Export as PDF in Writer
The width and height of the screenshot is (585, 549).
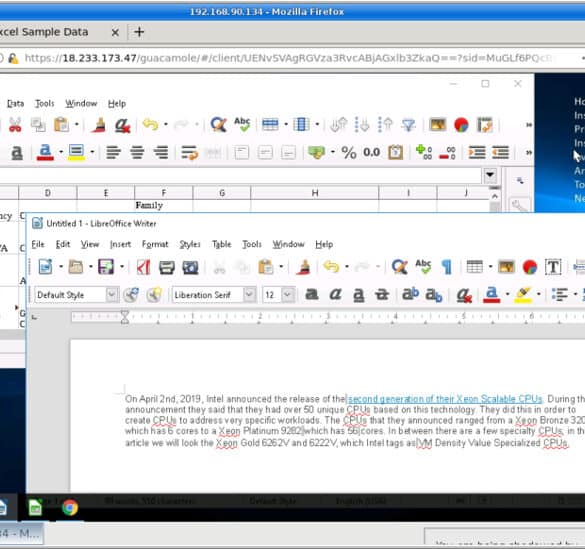pos(143,267)
